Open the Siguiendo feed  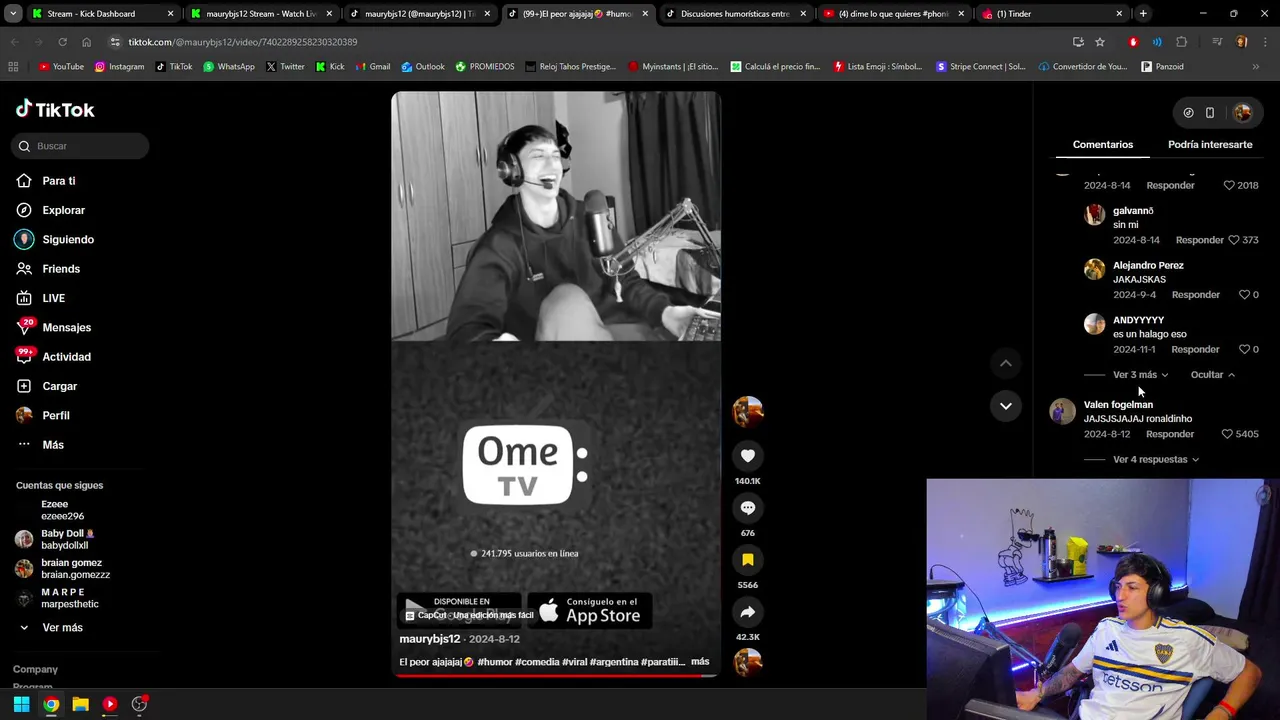[x=55, y=240]
